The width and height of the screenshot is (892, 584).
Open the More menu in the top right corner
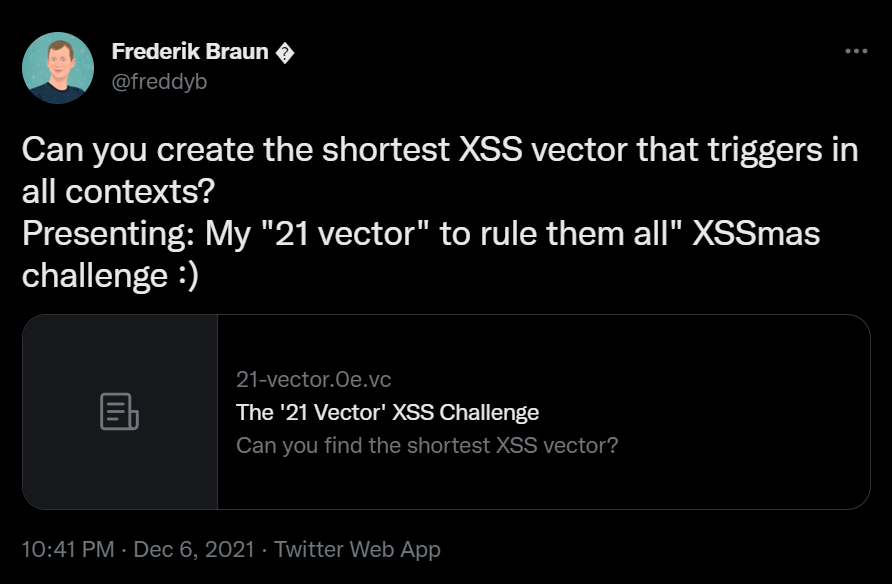click(x=855, y=51)
